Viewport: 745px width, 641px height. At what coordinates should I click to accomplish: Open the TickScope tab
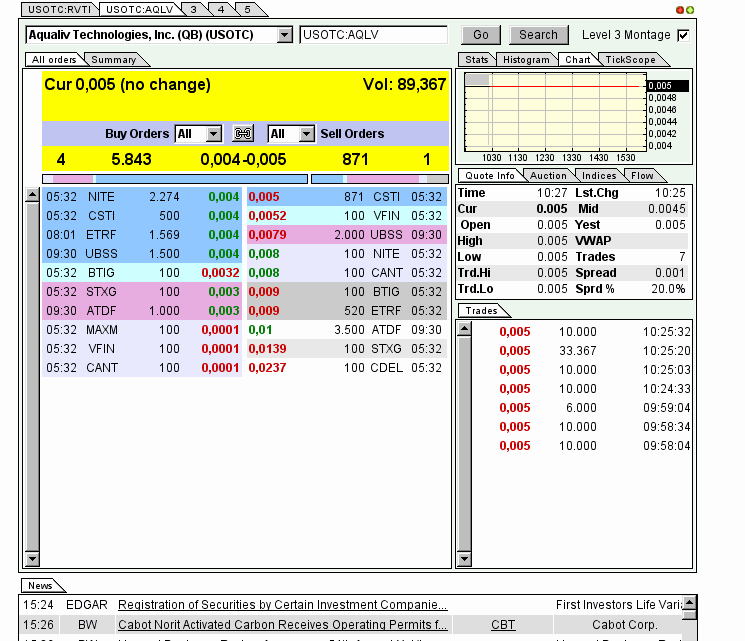pyautogui.click(x=630, y=60)
